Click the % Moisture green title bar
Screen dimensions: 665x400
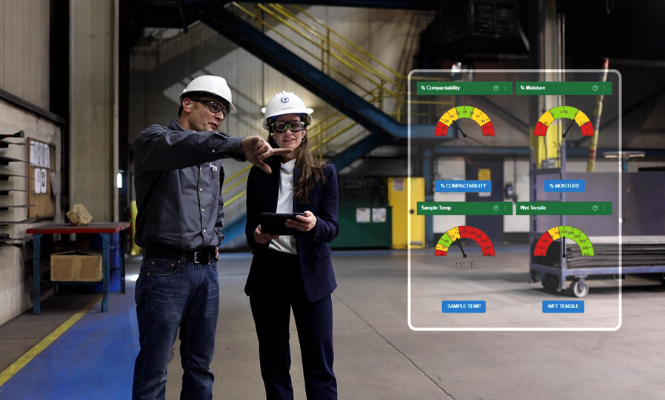[x=550, y=88]
